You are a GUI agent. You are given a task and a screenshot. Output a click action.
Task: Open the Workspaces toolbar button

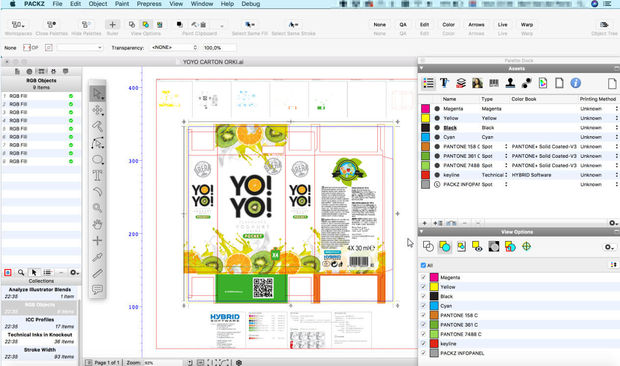click(x=18, y=25)
